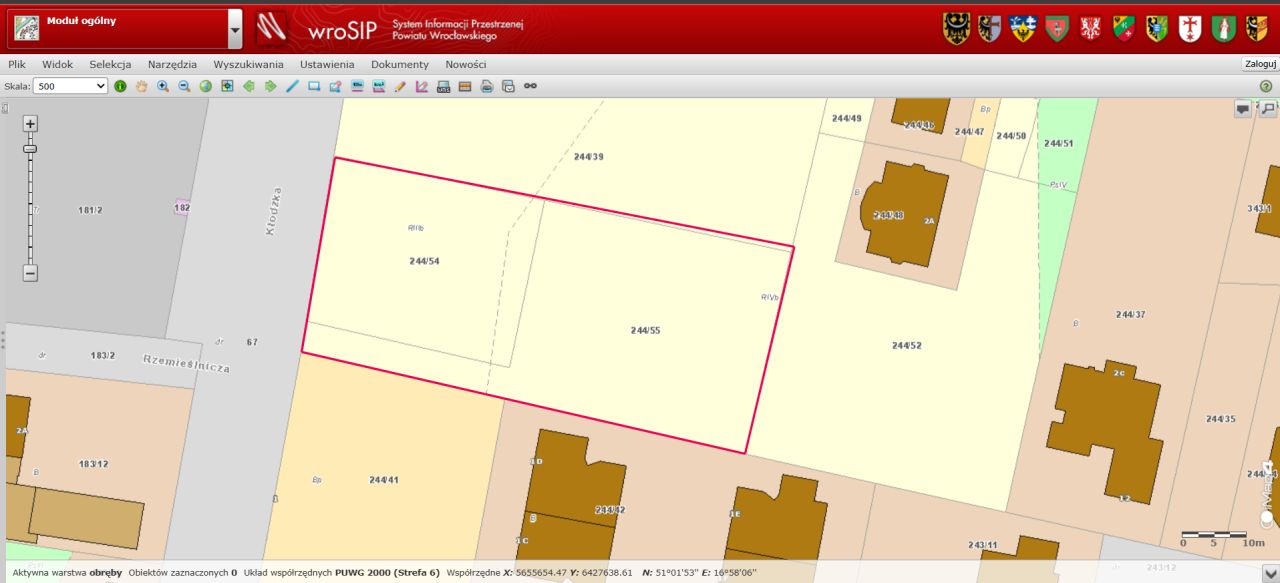Click the first blue map-label icon
The height and width of the screenshot is (583, 1280).
click(357, 86)
